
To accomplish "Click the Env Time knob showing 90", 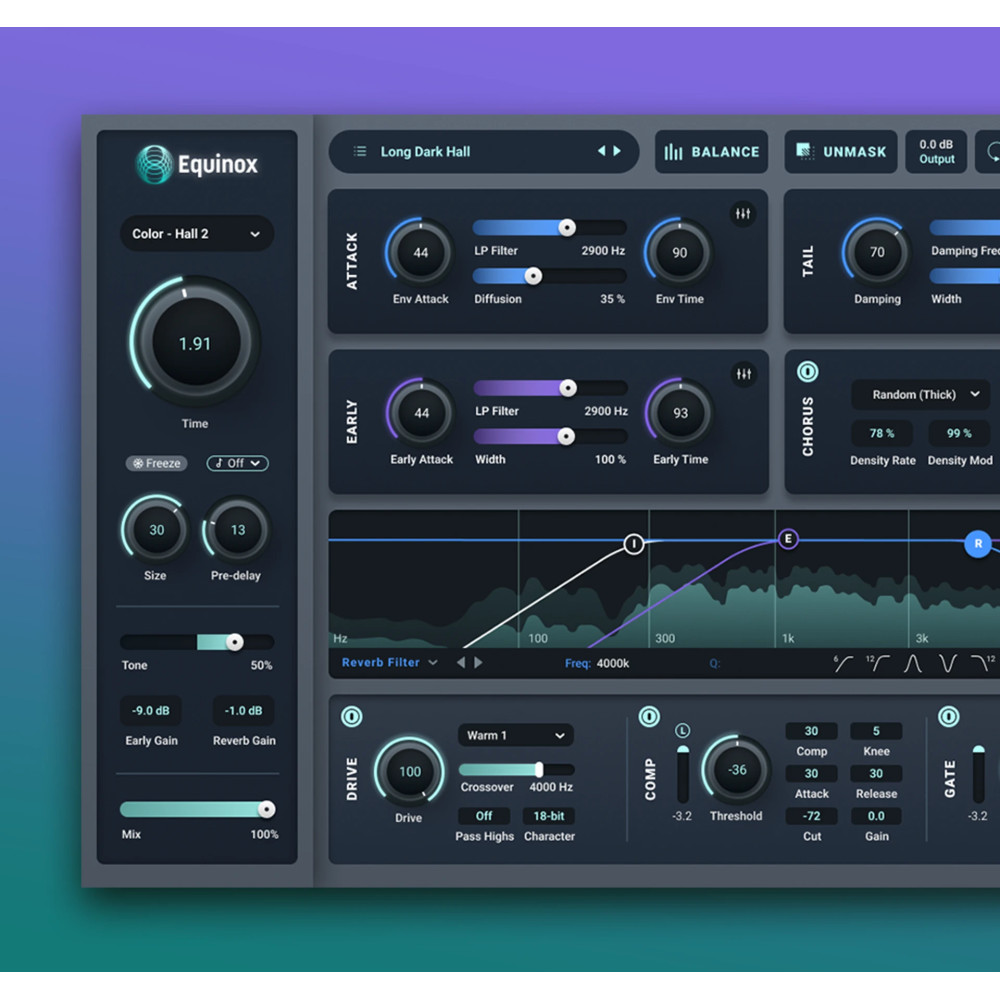I will [x=679, y=253].
